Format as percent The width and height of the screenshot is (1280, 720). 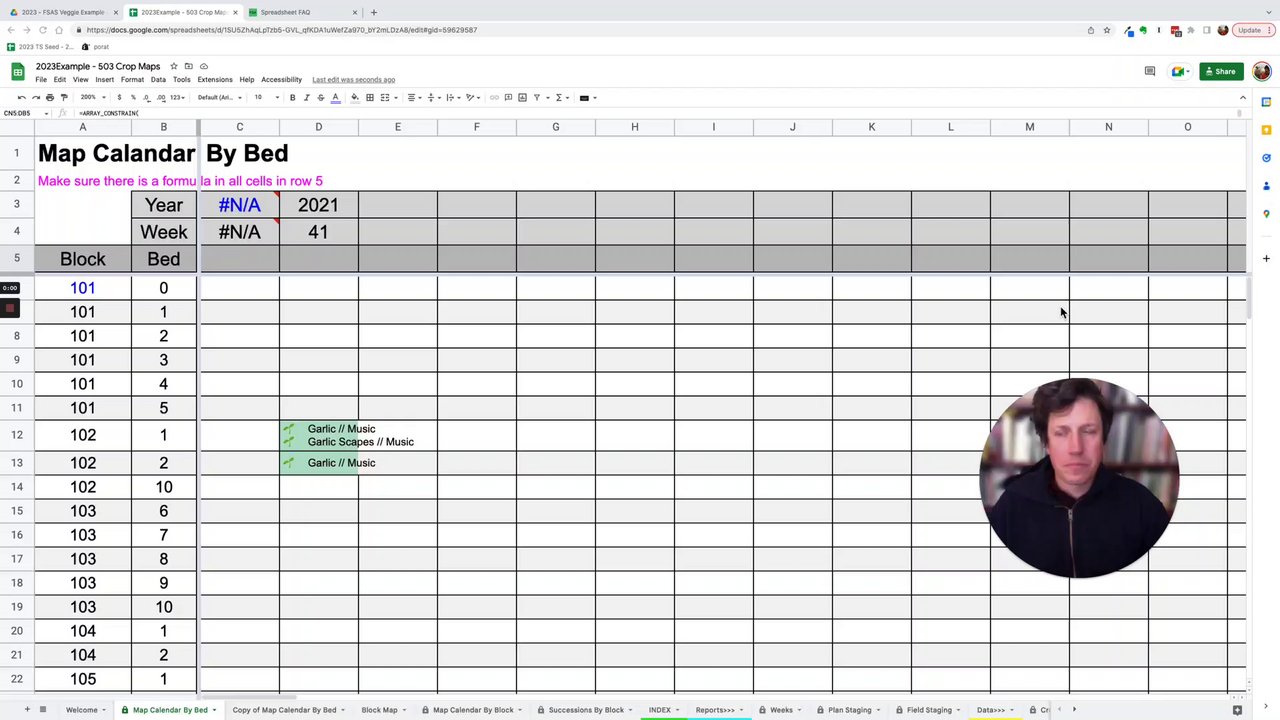click(x=133, y=97)
